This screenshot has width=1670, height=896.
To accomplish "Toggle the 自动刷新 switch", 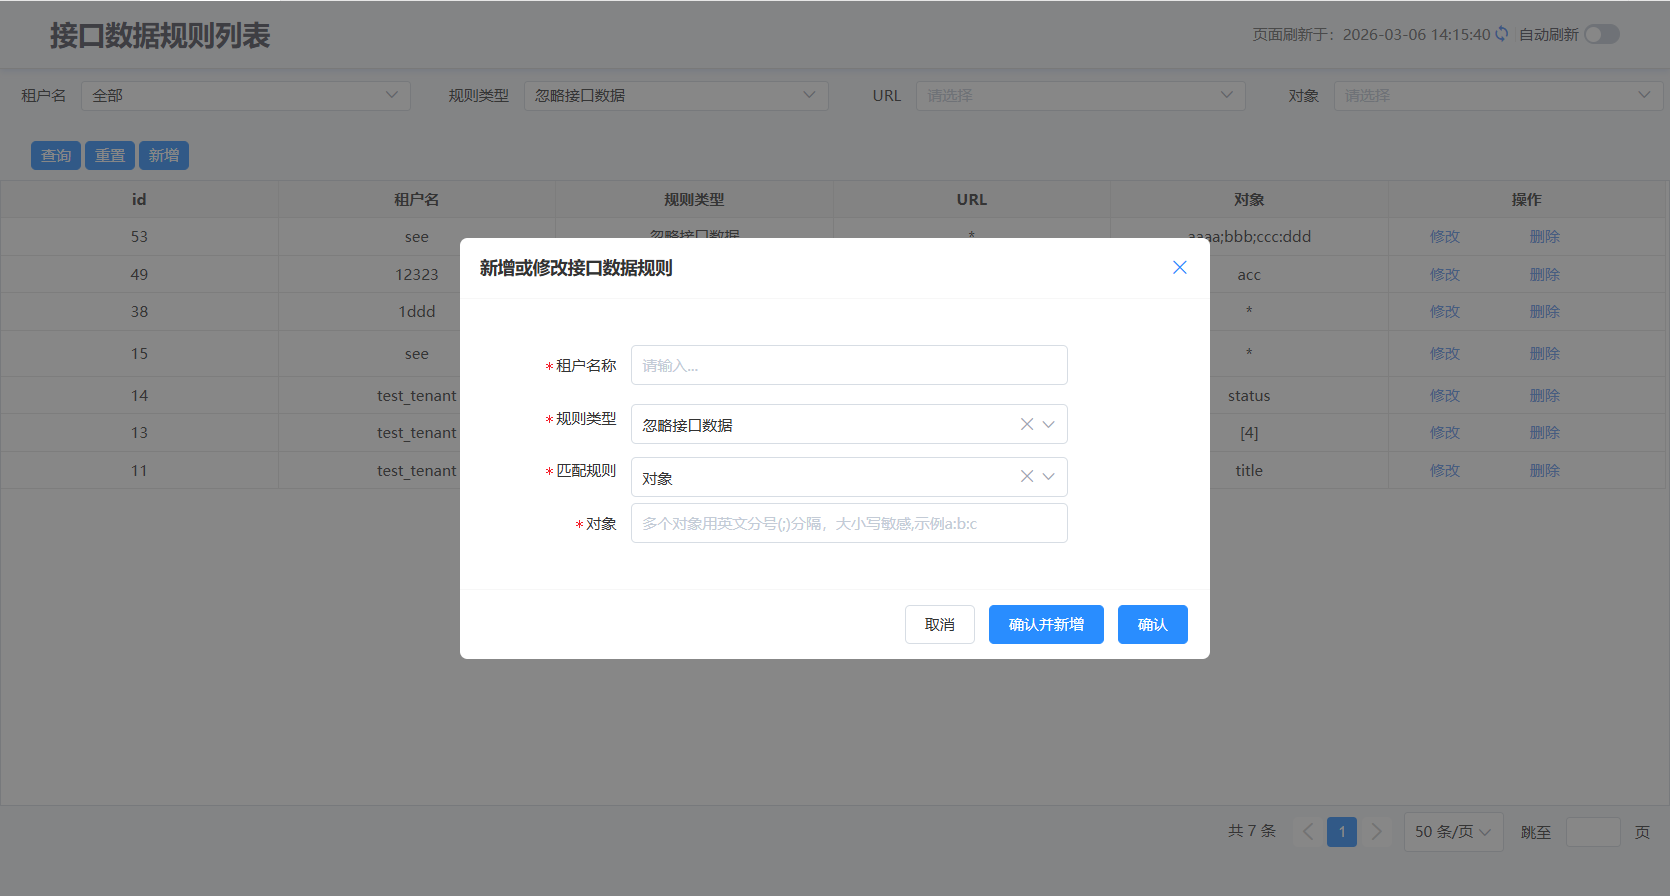I will (1601, 34).
